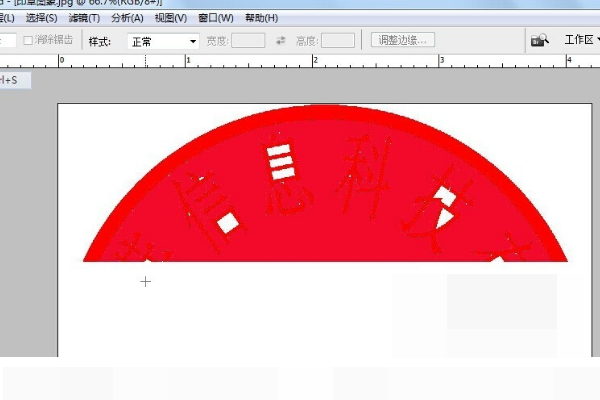Open the 分析(A) menu

[127, 18]
